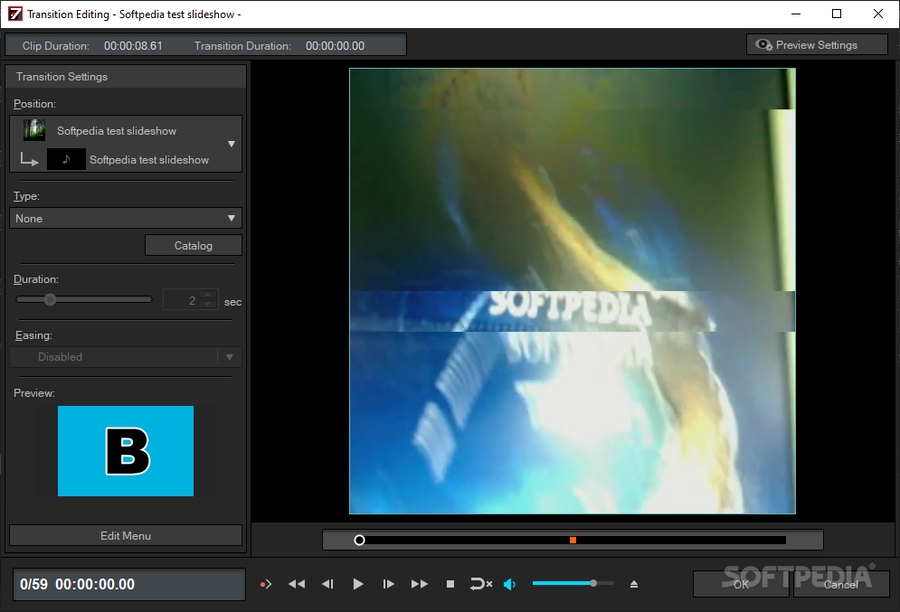Click the volume slider knob
The image size is (900, 612).
click(x=593, y=583)
